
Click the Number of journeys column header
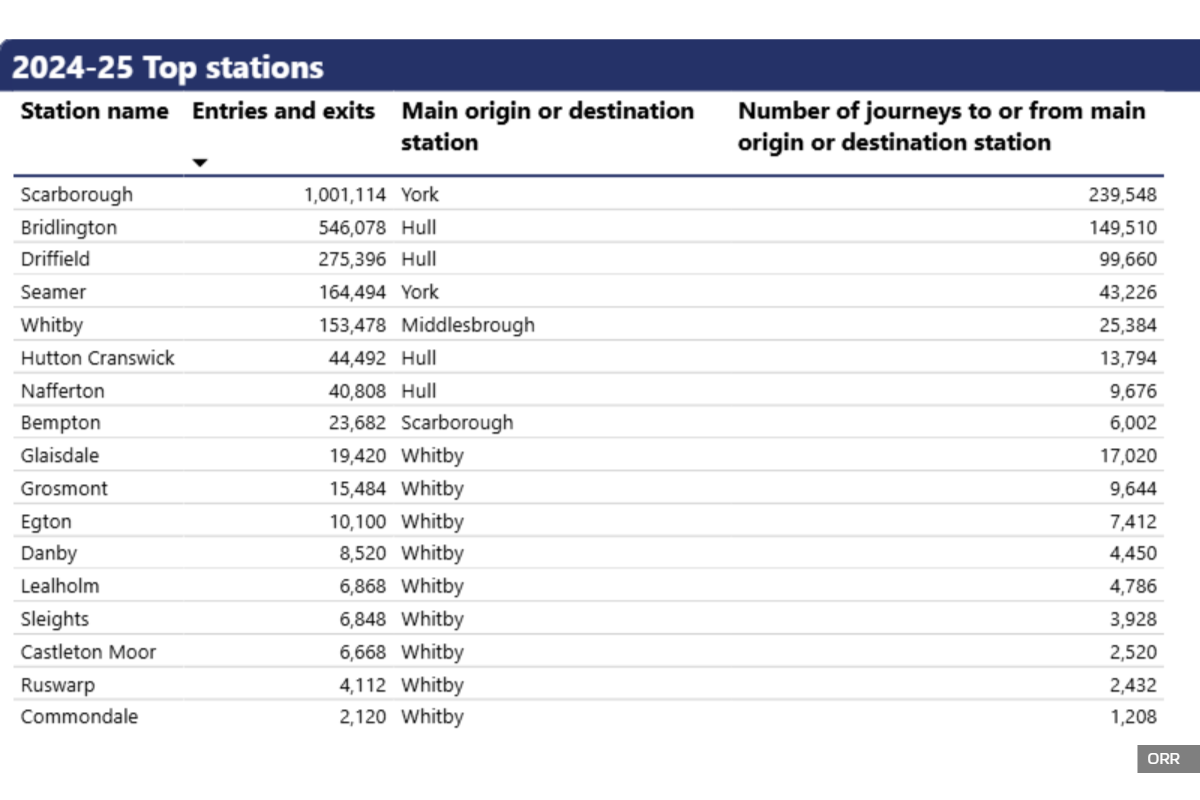coord(941,126)
